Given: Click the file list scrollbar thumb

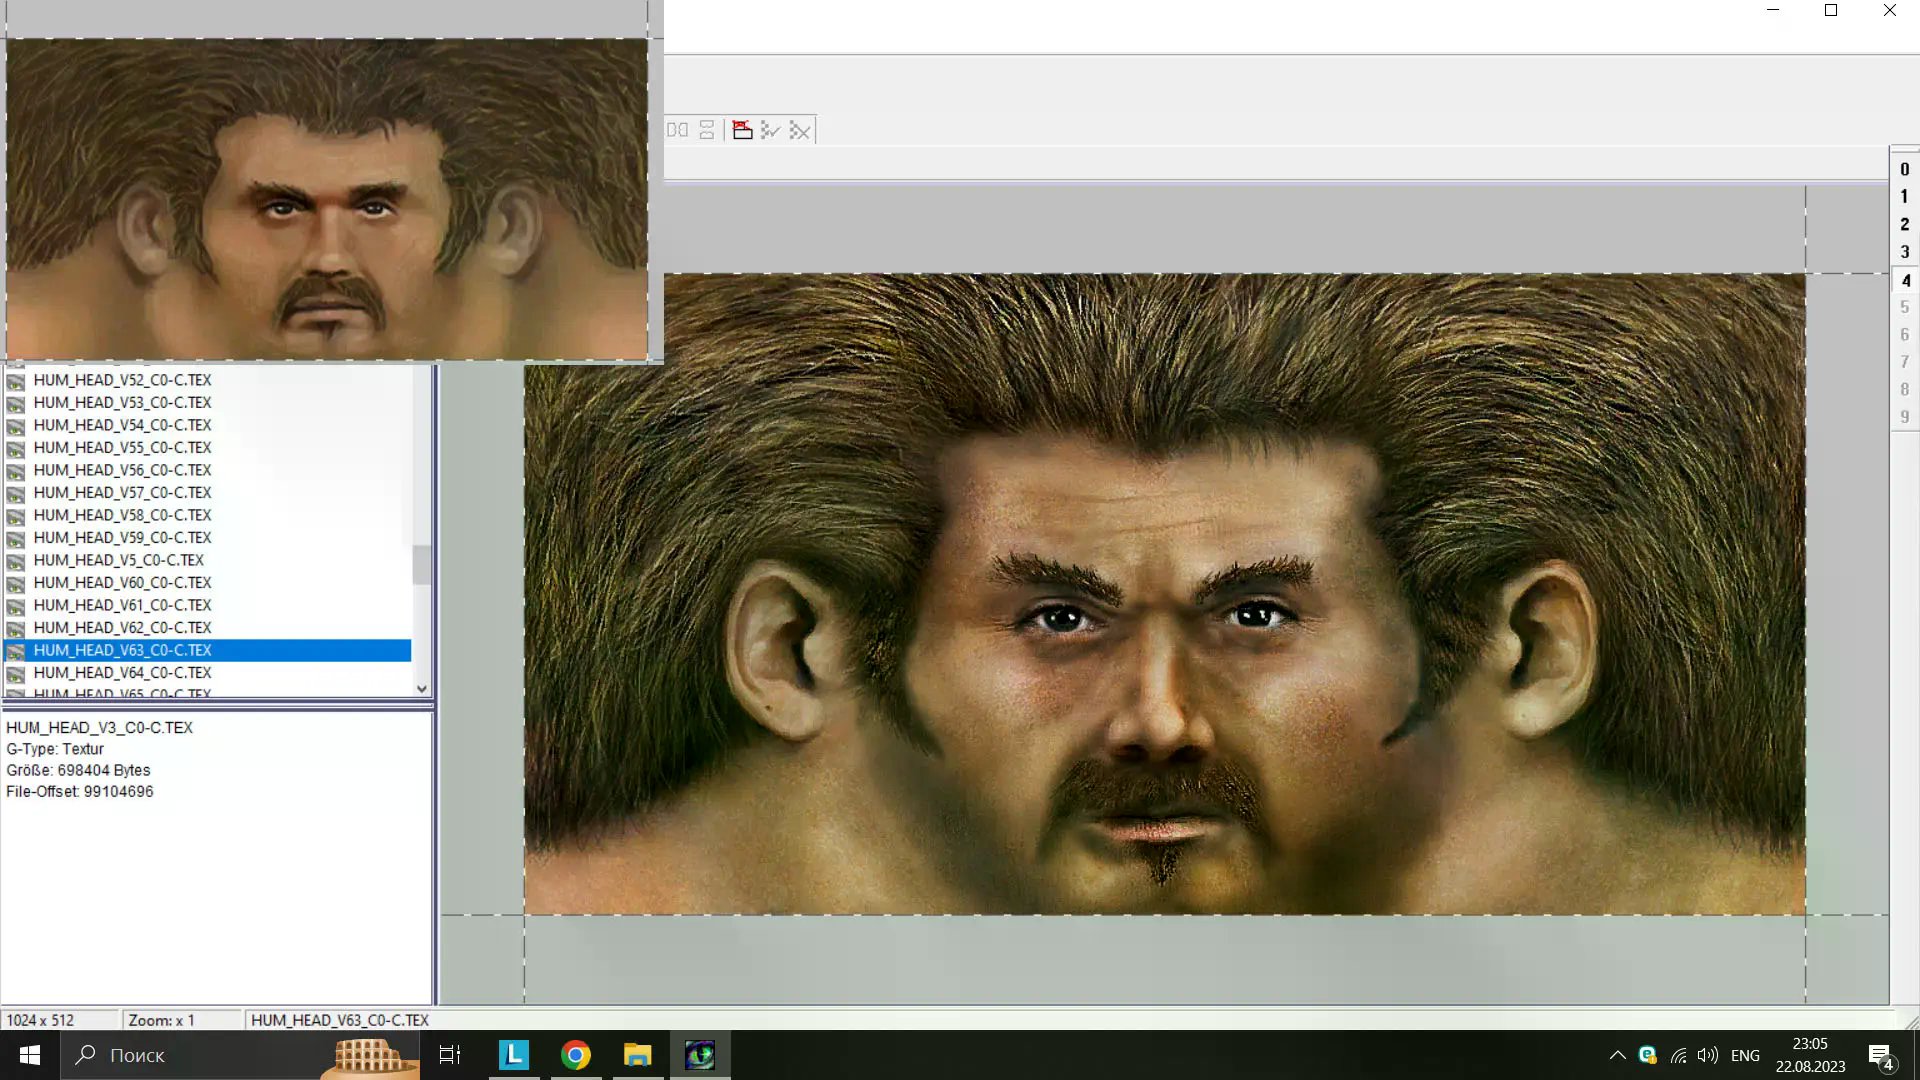Looking at the screenshot, I should pyautogui.click(x=421, y=565).
